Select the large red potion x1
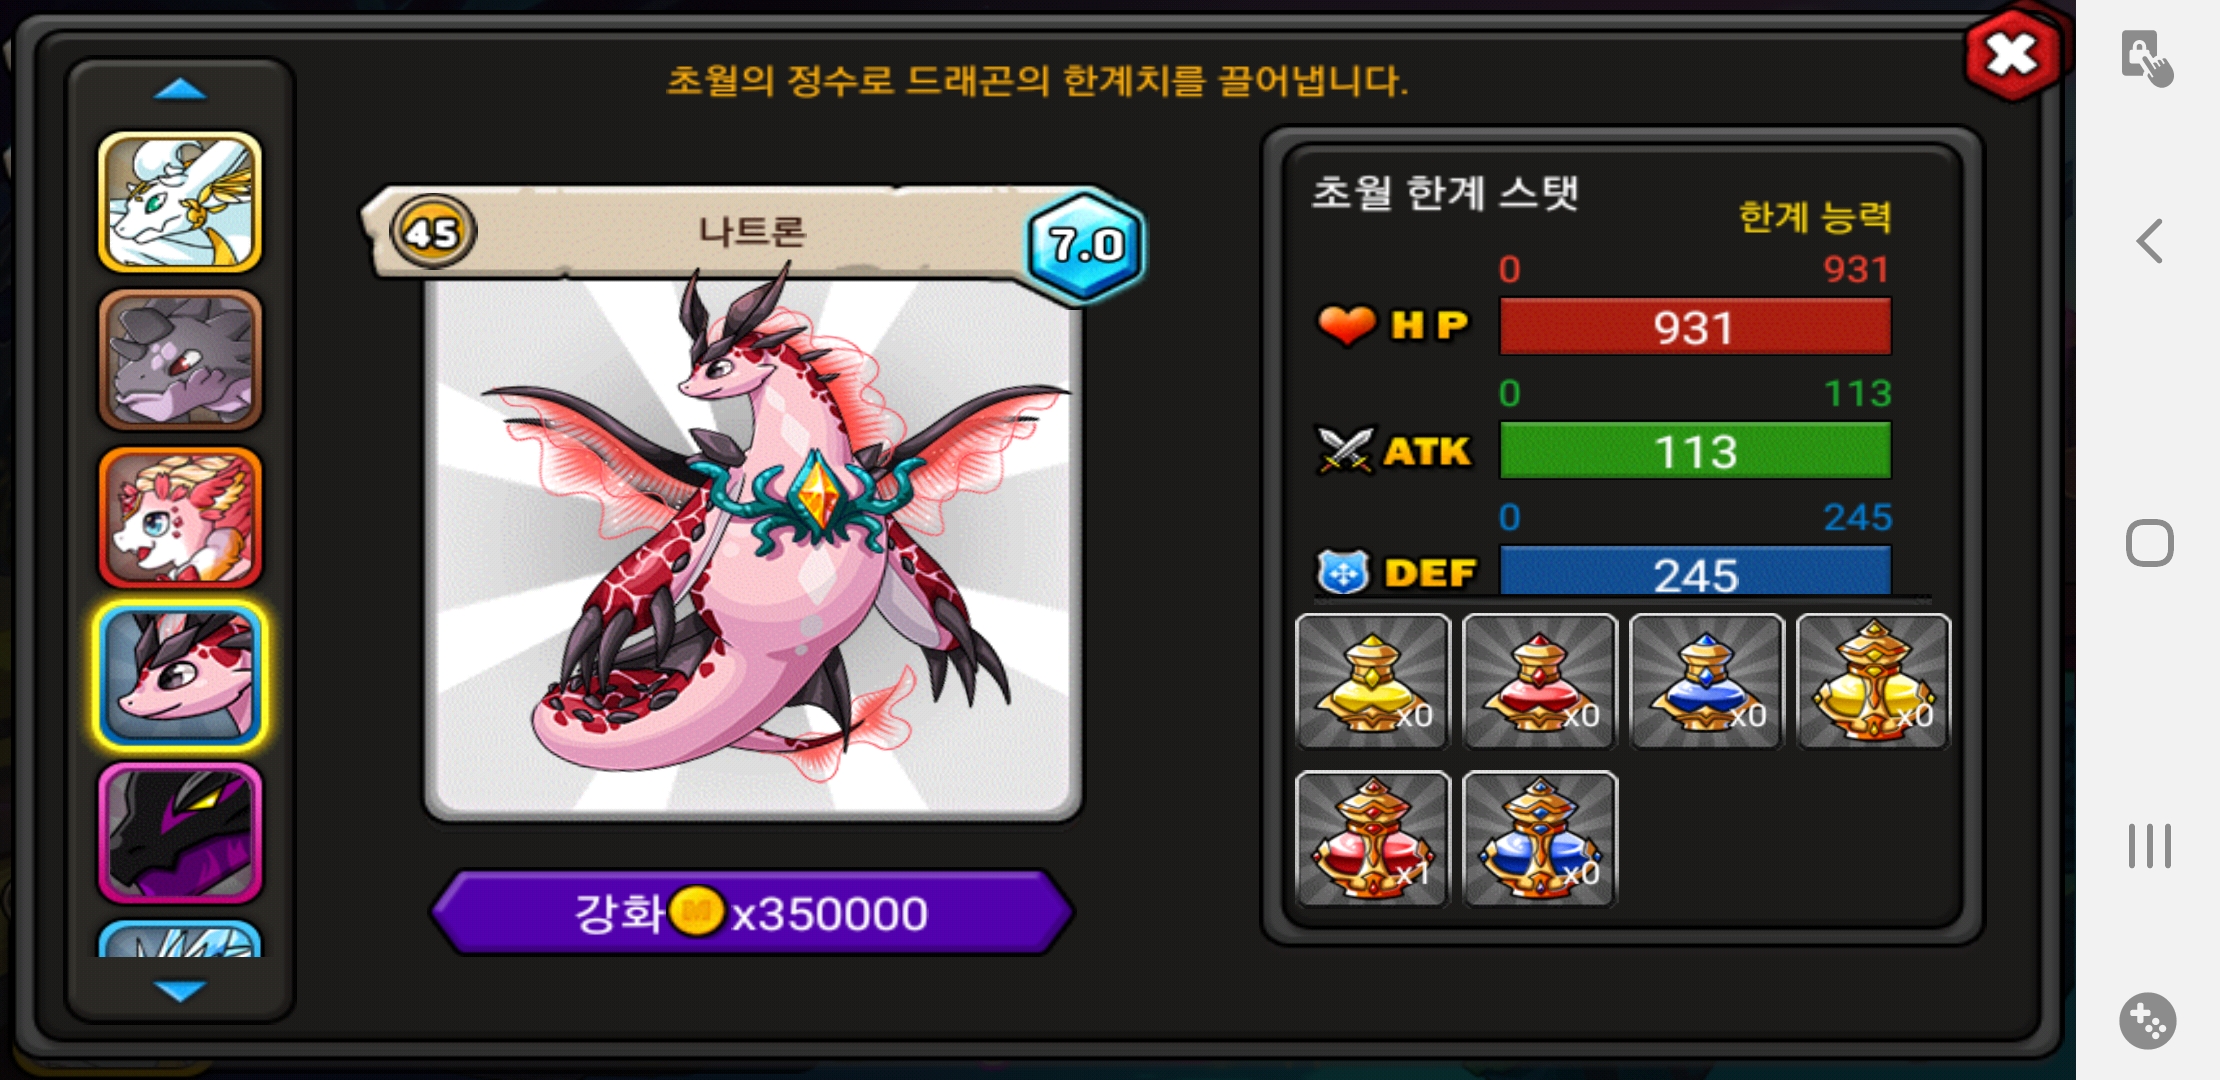The width and height of the screenshot is (2220, 1080). point(1372,839)
